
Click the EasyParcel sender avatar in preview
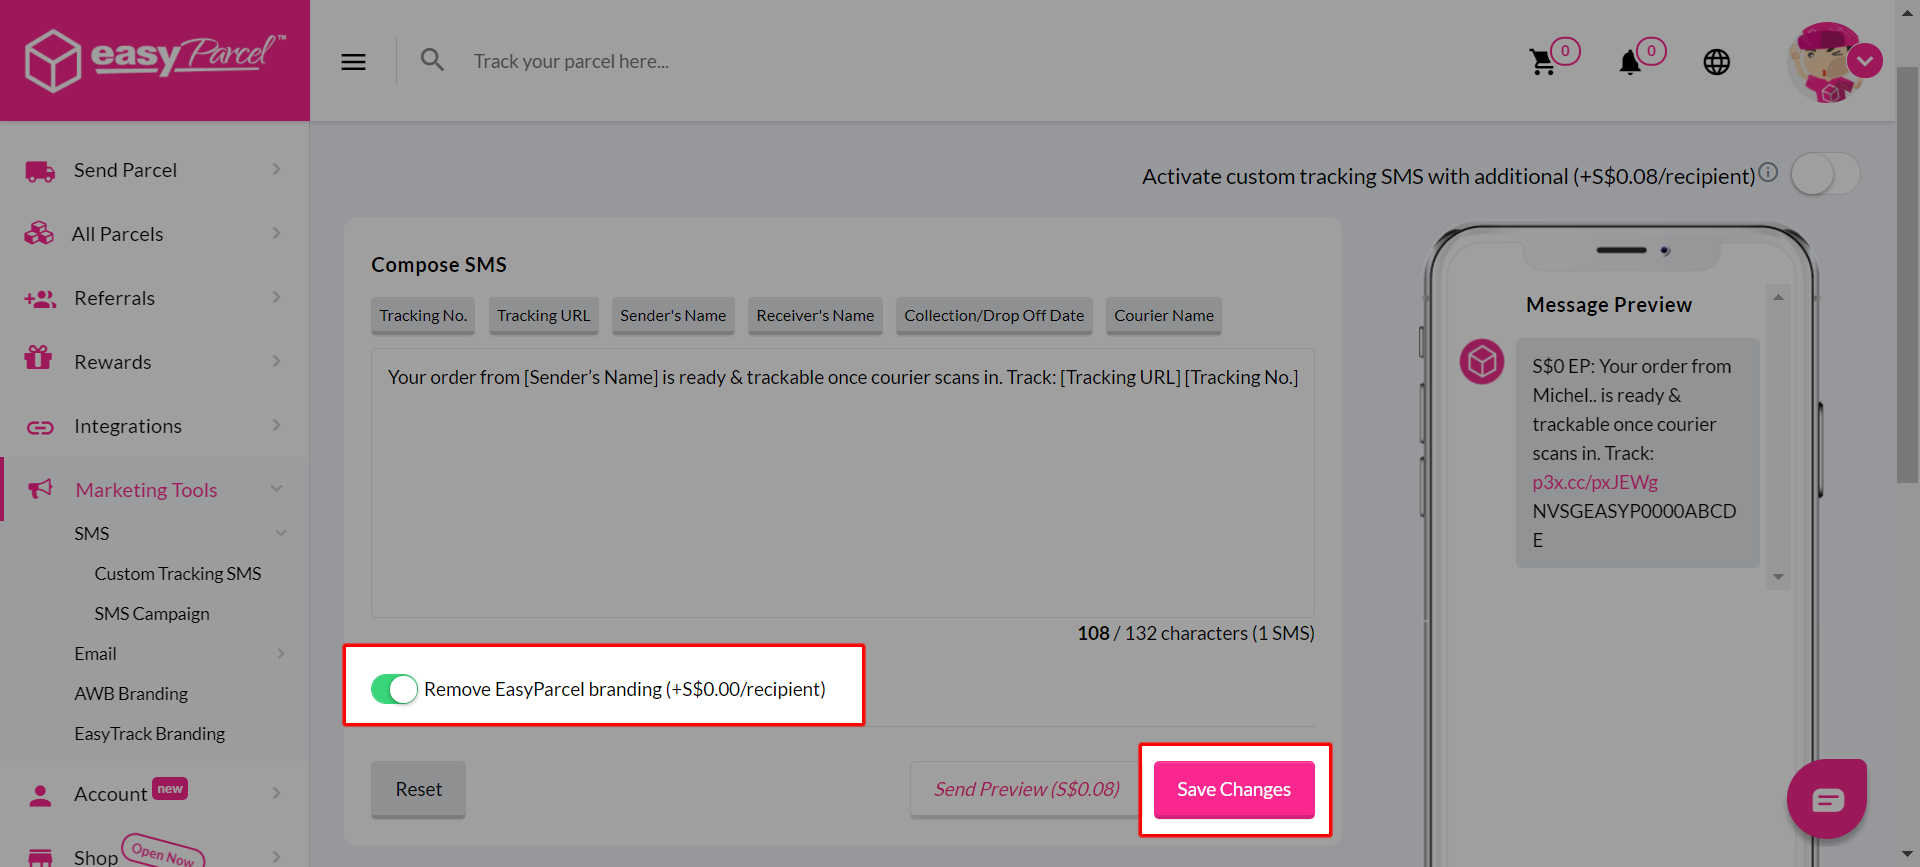pos(1482,362)
